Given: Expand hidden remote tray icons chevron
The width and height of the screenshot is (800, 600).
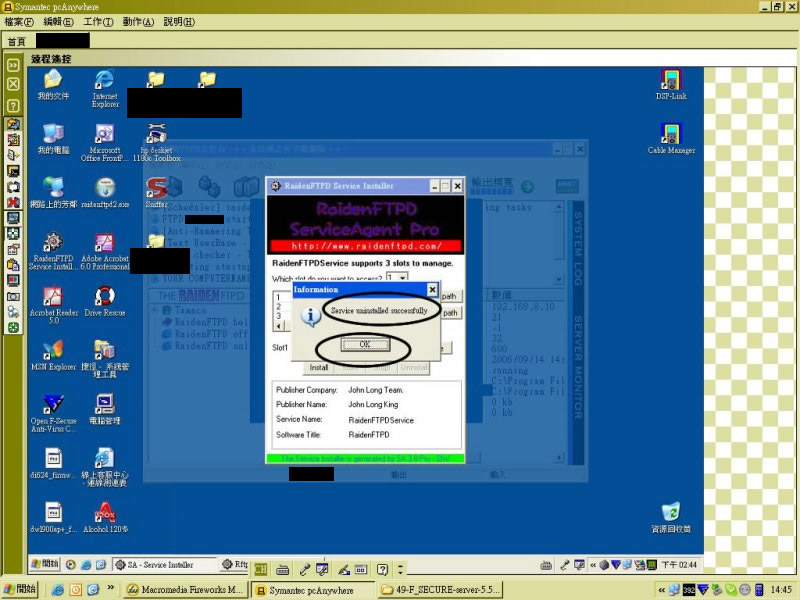Looking at the screenshot, I should pos(592,565).
